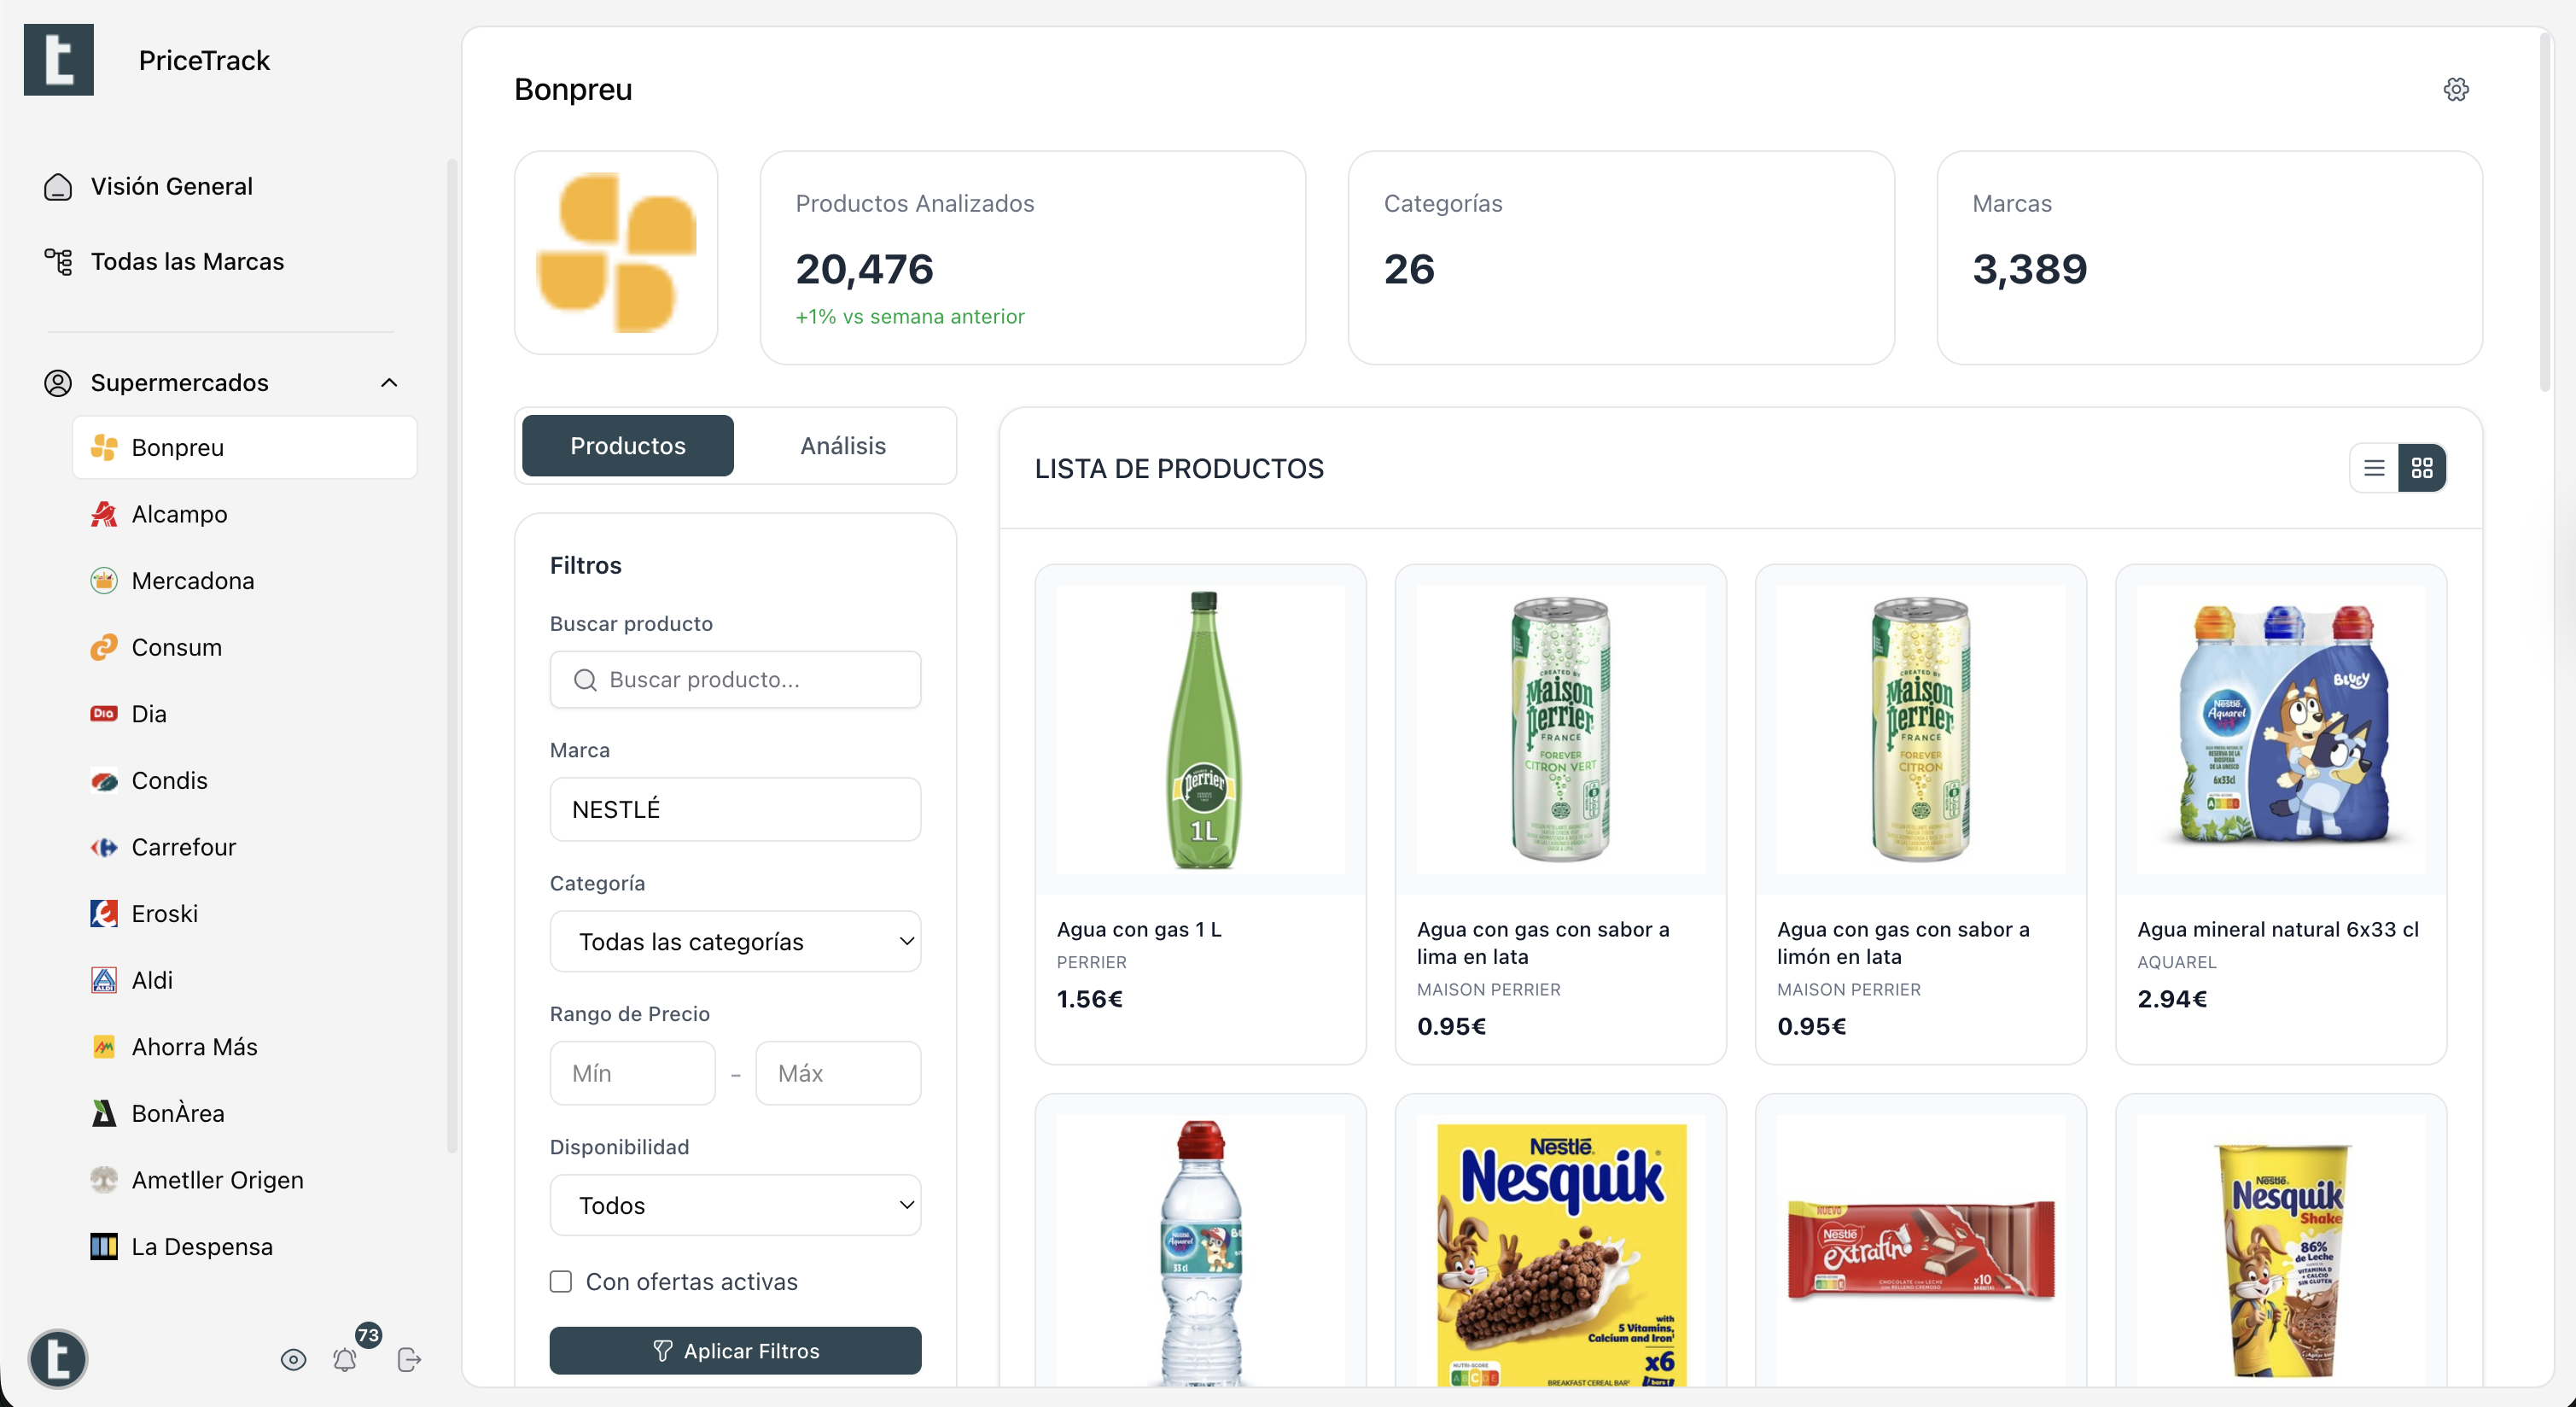
Task: Click the user avatar at bottom left
Action: [58, 1359]
